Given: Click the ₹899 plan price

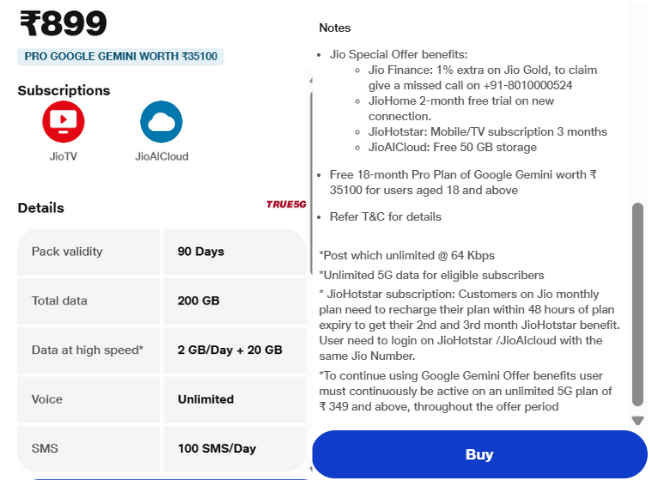Looking at the screenshot, I should pos(63,22).
